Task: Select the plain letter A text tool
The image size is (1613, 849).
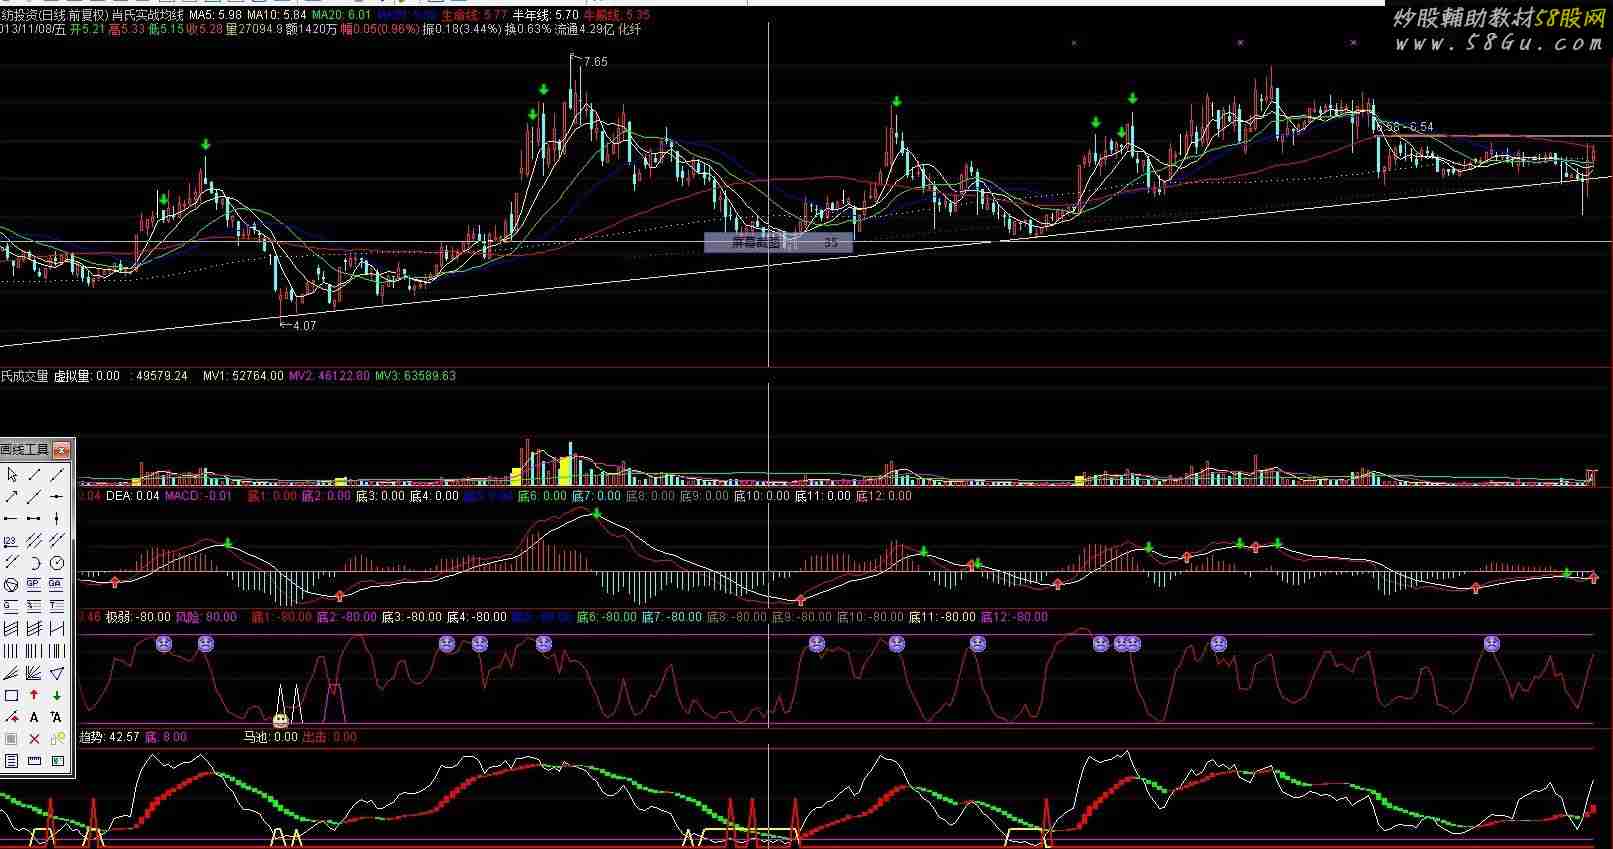Action: coord(34,717)
